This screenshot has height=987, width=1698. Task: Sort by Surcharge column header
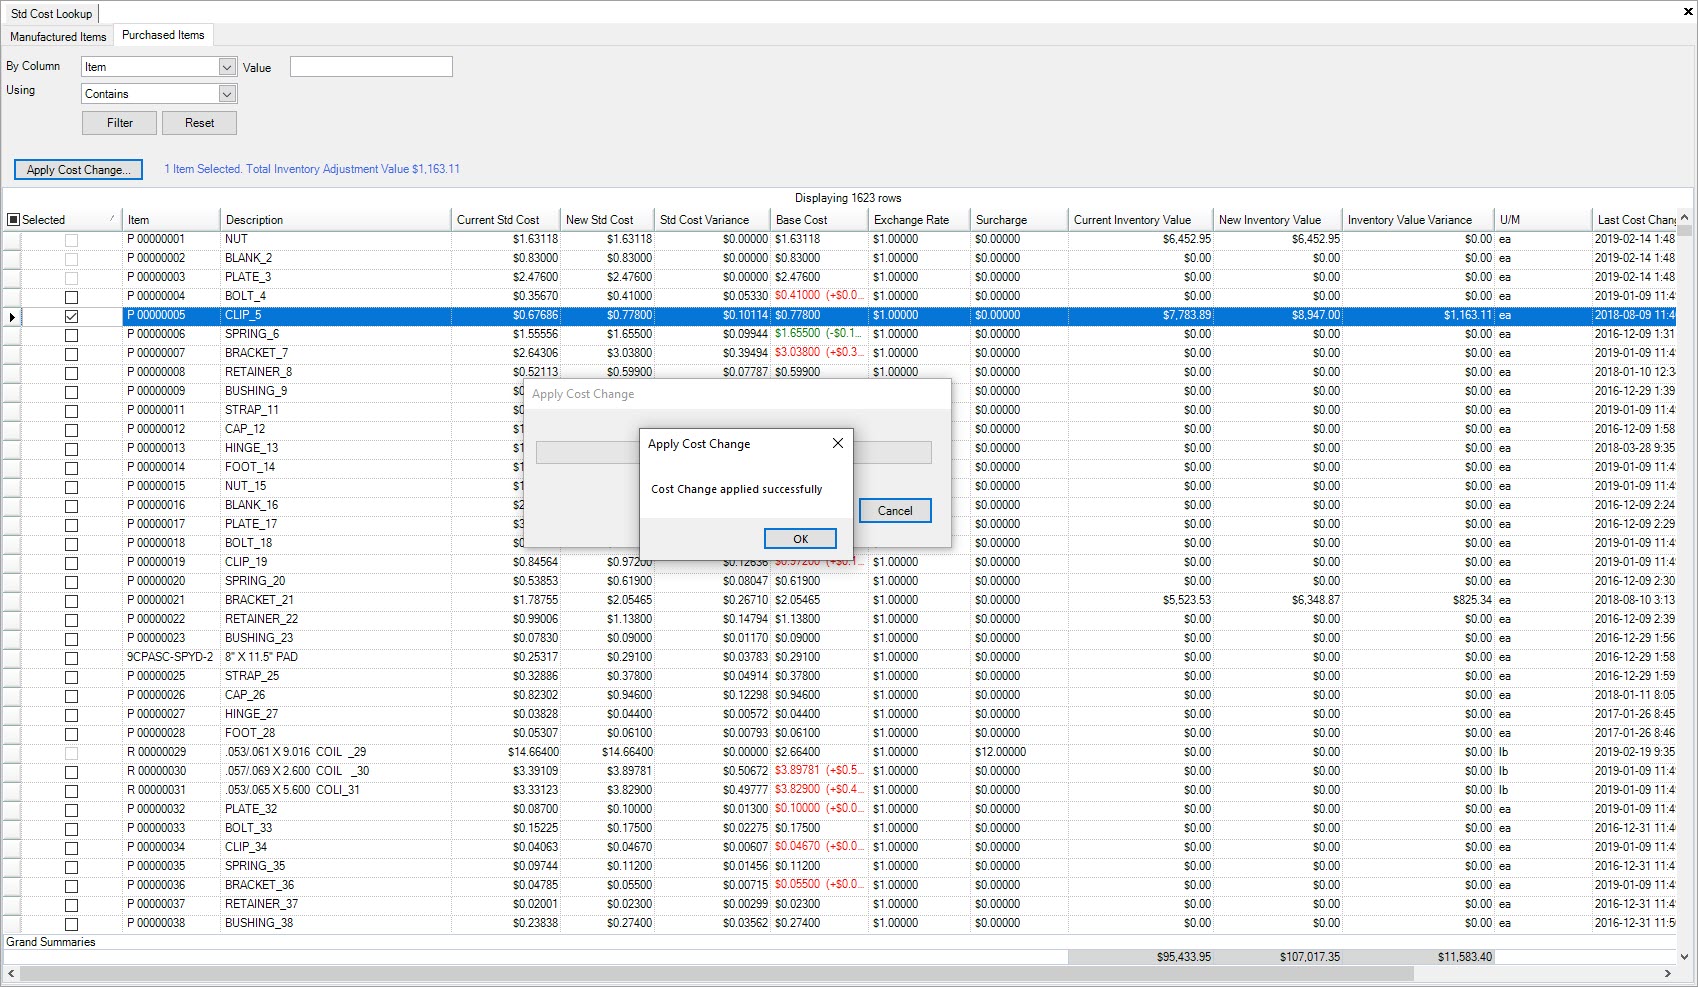pyautogui.click(x=1019, y=220)
